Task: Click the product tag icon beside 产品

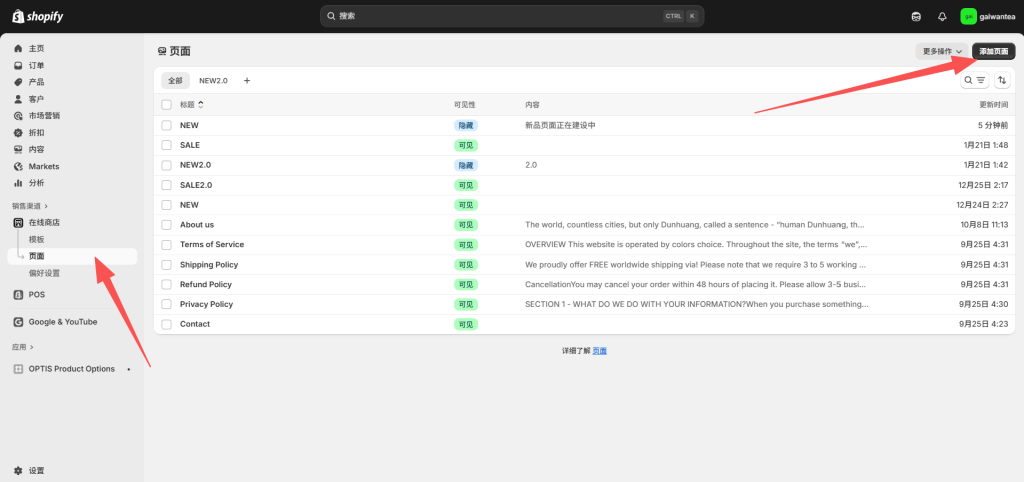Action: tap(18, 82)
